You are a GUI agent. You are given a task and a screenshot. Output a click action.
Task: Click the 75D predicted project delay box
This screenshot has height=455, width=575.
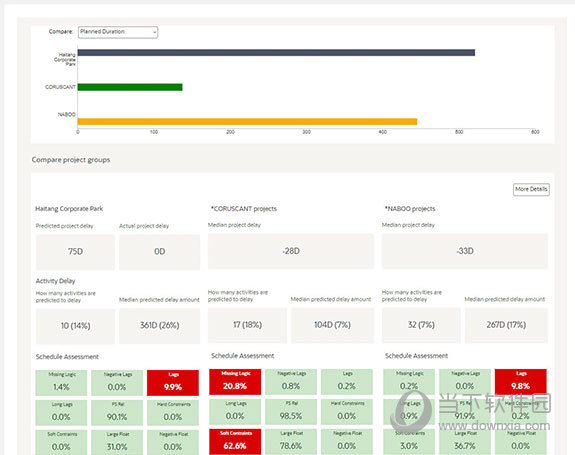coord(75,252)
